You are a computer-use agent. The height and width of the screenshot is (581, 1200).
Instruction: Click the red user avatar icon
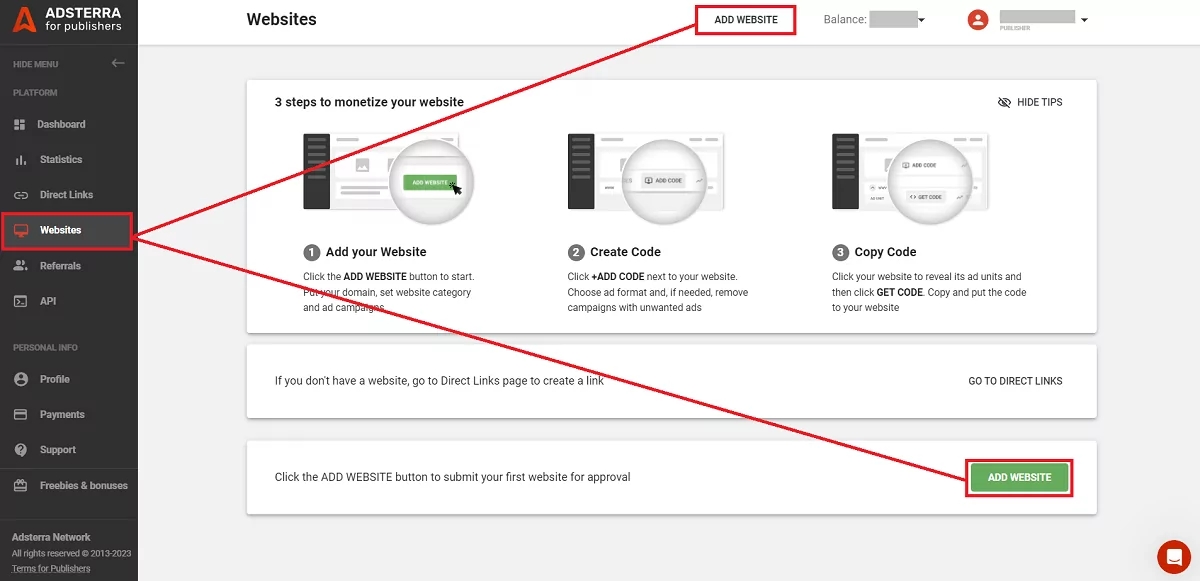click(977, 20)
